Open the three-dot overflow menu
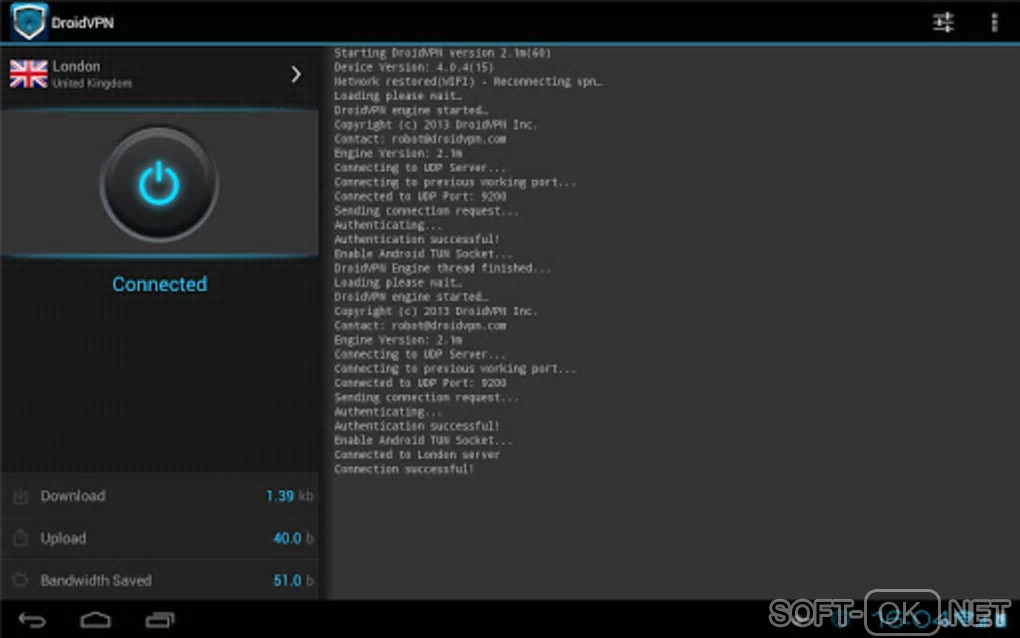 coord(994,22)
